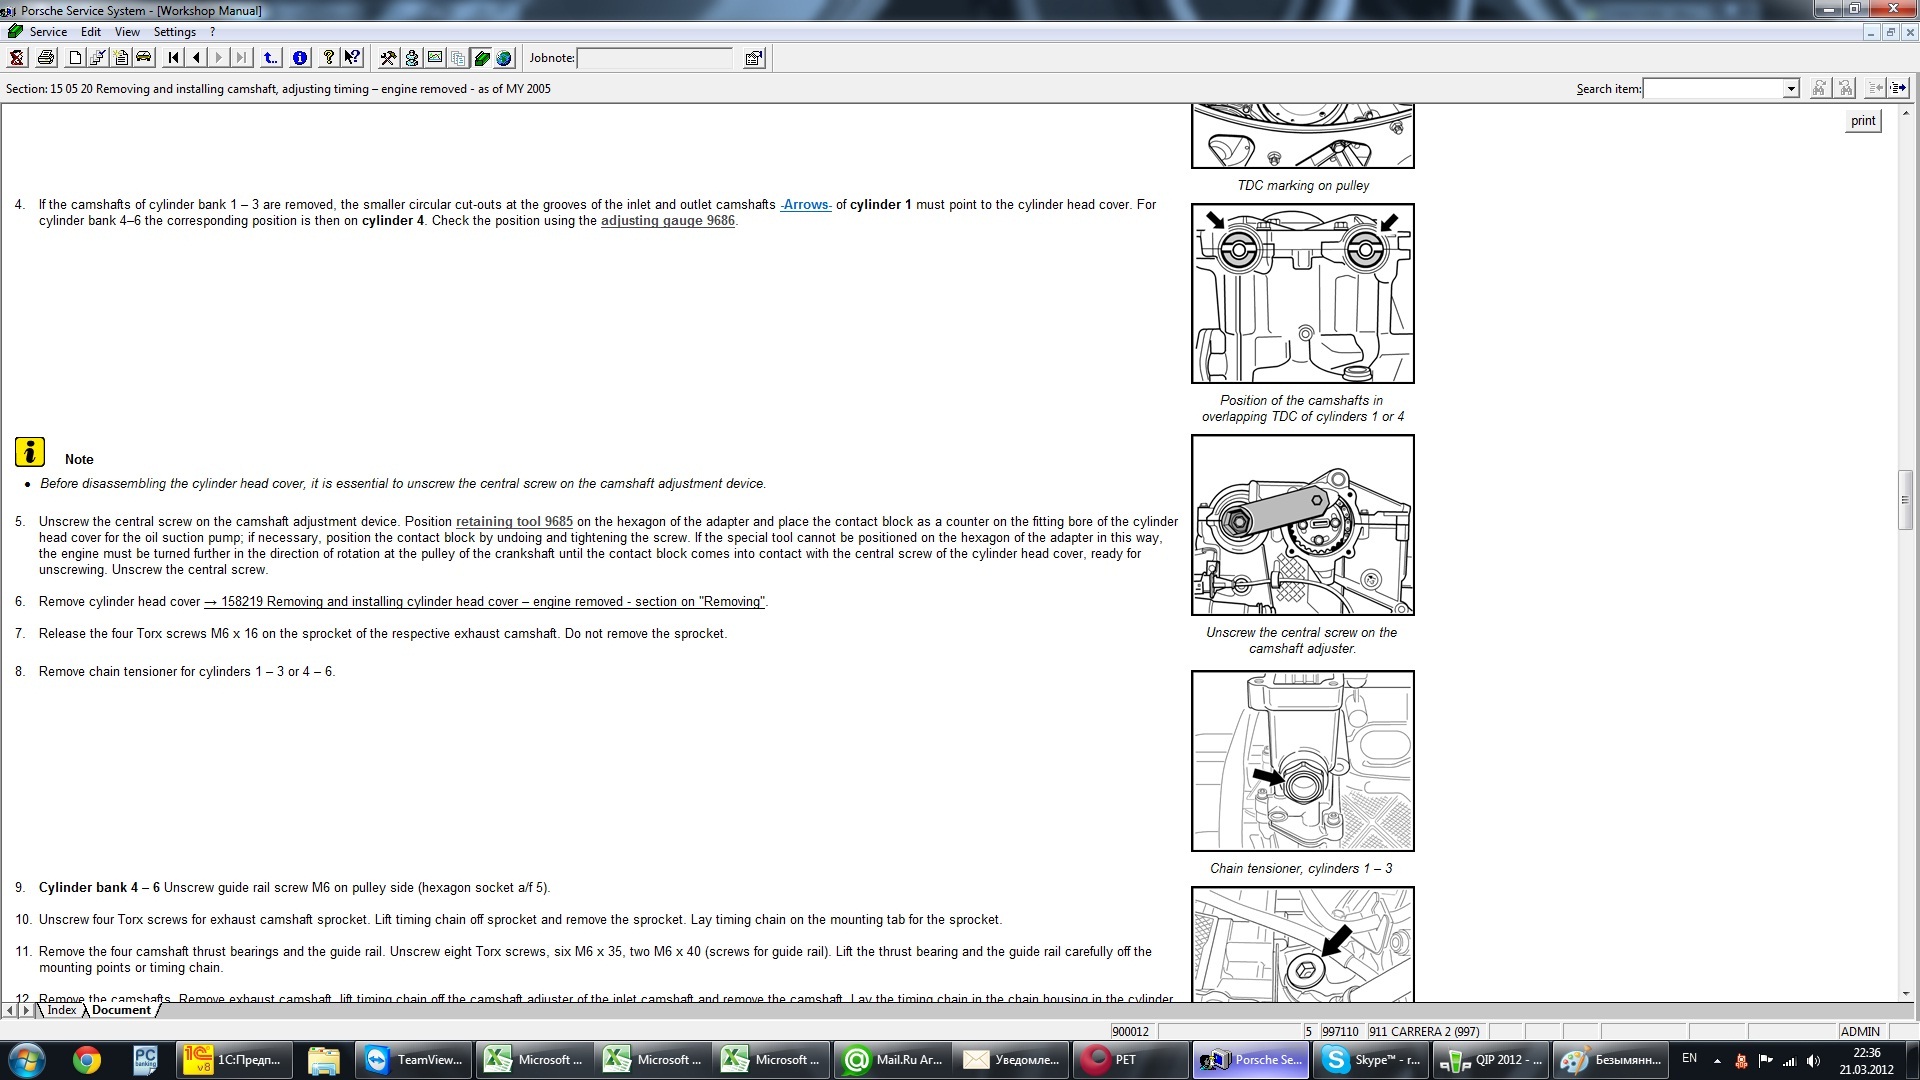
Task: Click the yellow question mark help icon
Action: (328, 58)
